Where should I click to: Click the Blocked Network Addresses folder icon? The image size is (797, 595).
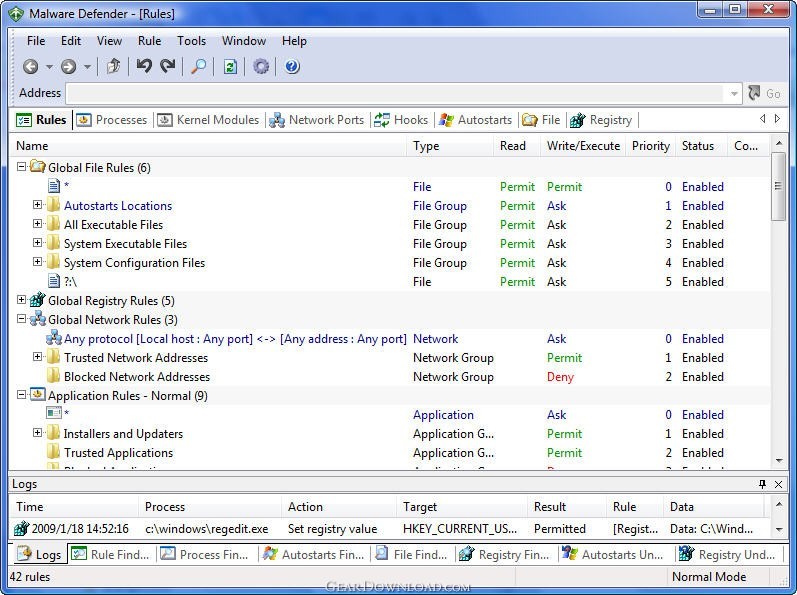coord(53,376)
